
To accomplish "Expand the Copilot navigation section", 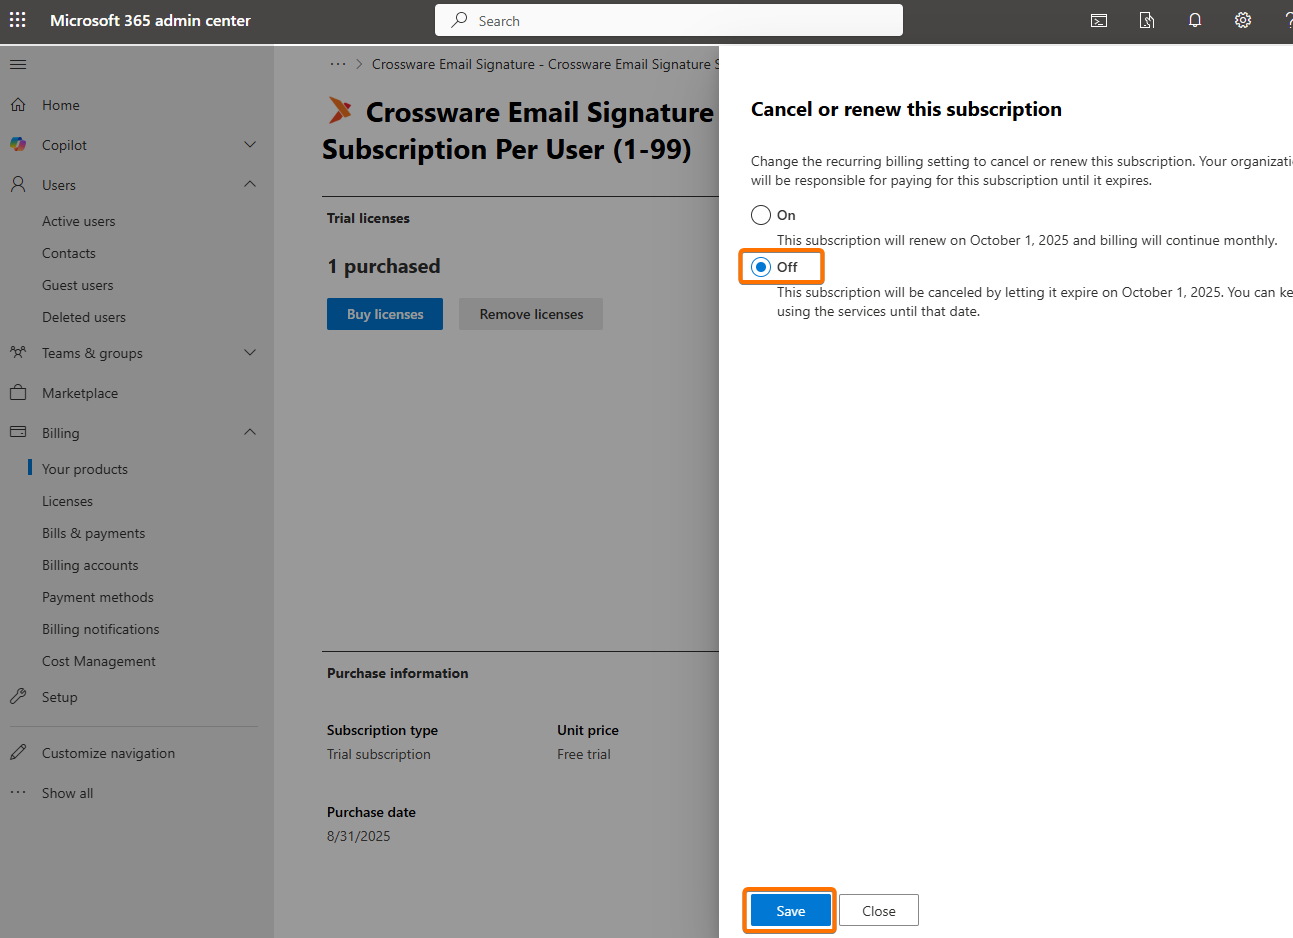I will coord(250,145).
